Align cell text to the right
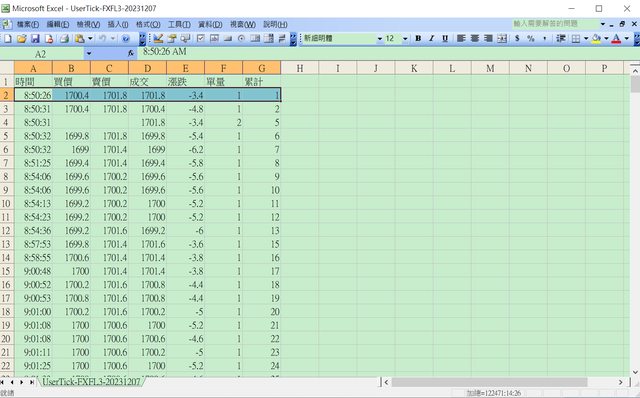Viewport: 640px width, 398px height. (488, 38)
